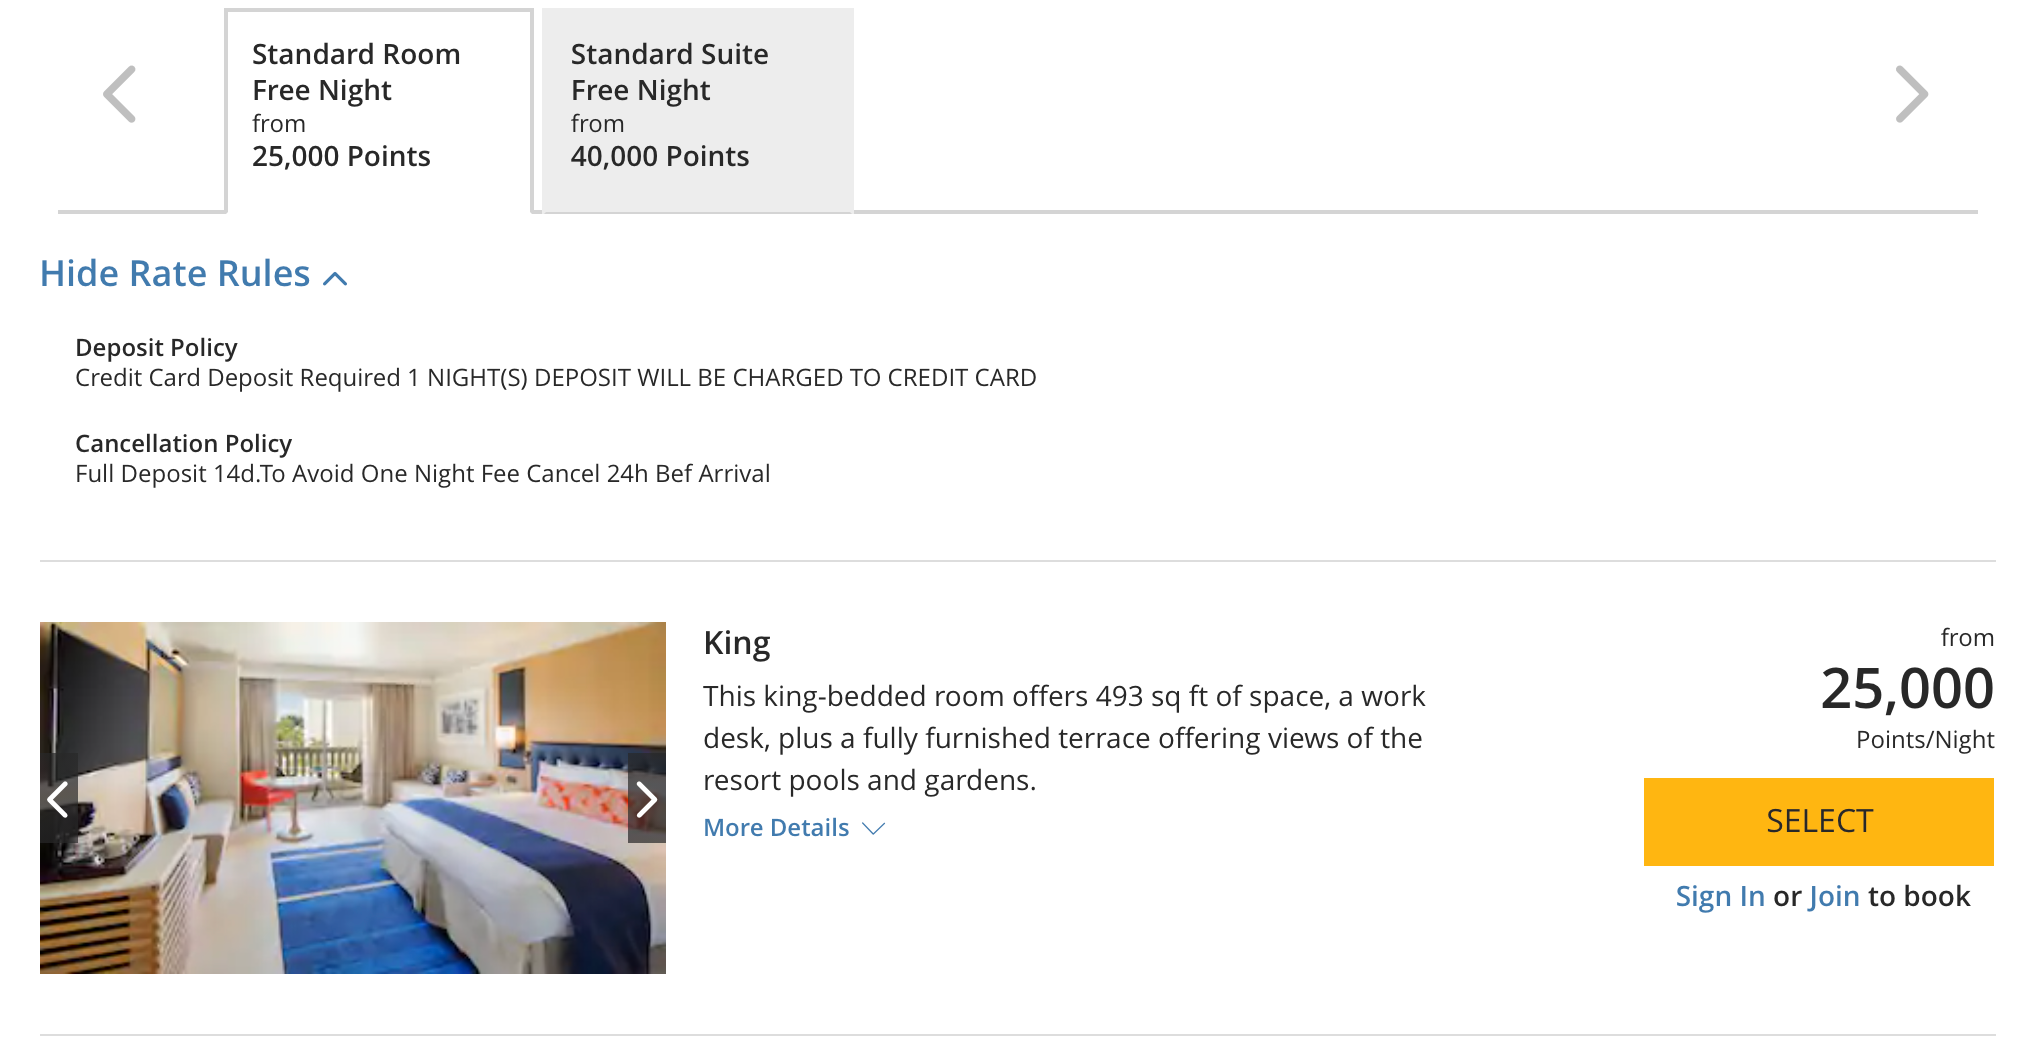Screen dimensions: 2028x1044
Task: Click the Join link to book
Action: pyautogui.click(x=1834, y=896)
